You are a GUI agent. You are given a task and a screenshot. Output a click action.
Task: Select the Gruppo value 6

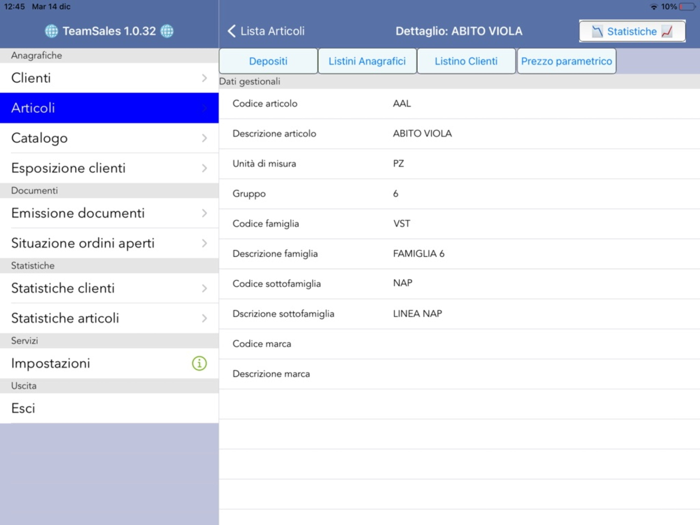[x=396, y=194]
